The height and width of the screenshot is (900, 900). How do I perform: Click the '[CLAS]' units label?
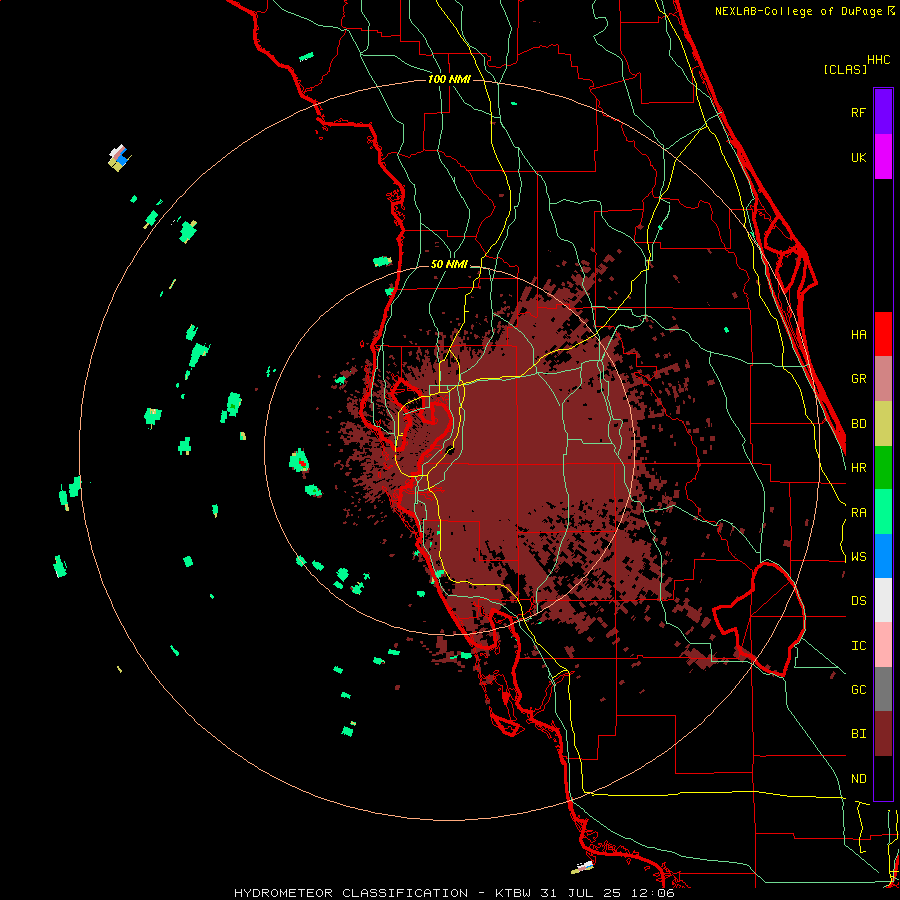(x=845, y=69)
